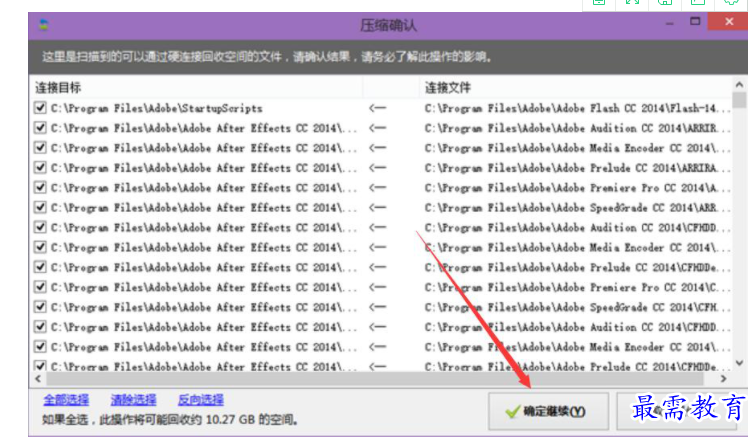
Task: Close the 压缩确认 dialog
Action: [x=729, y=22]
